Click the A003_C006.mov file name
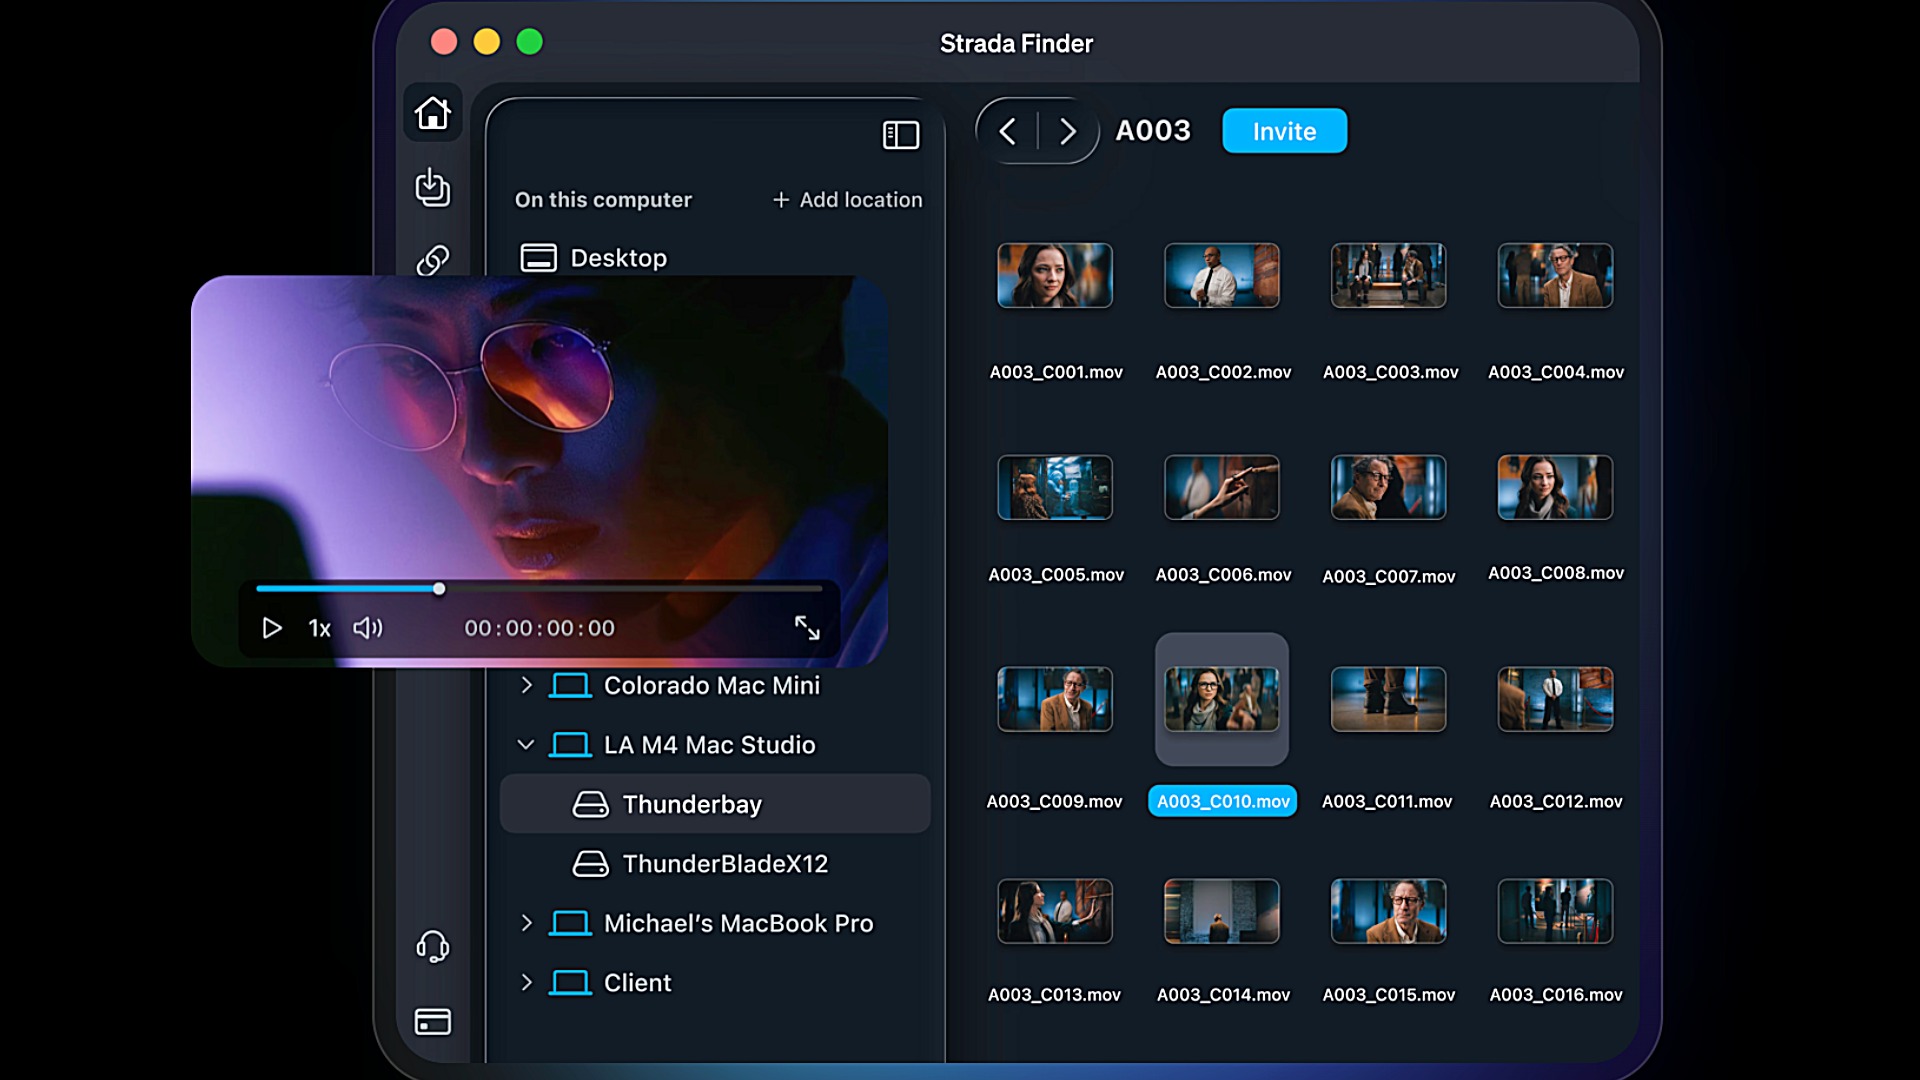 1223,575
